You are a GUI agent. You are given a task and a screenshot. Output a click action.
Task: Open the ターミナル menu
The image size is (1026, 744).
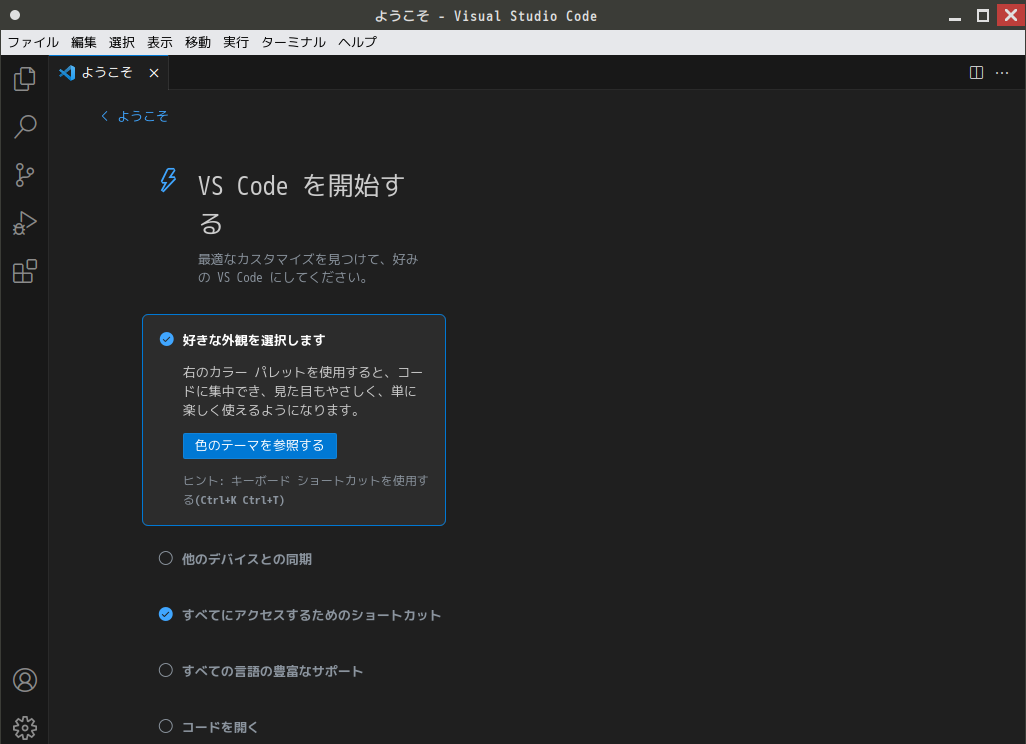293,43
